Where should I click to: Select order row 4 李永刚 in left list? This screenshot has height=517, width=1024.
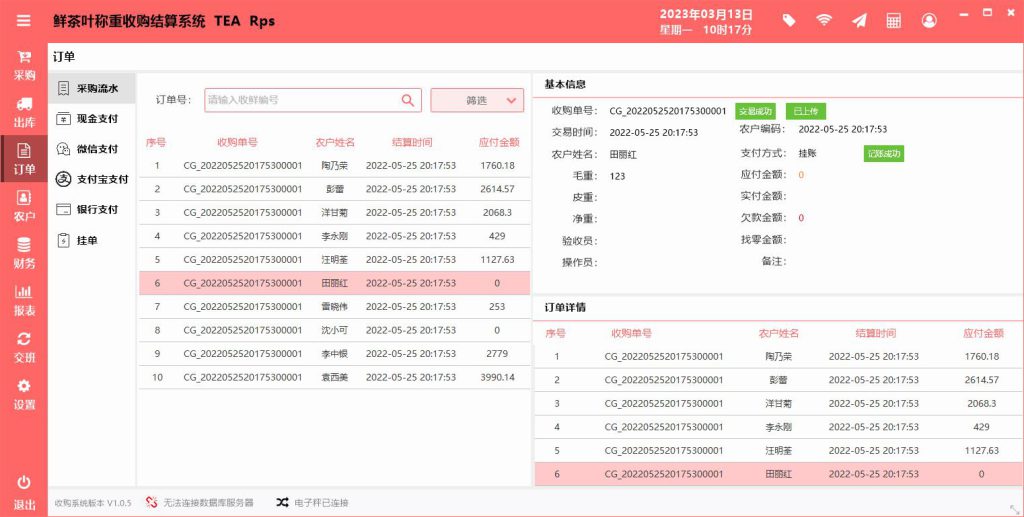(x=334, y=236)
